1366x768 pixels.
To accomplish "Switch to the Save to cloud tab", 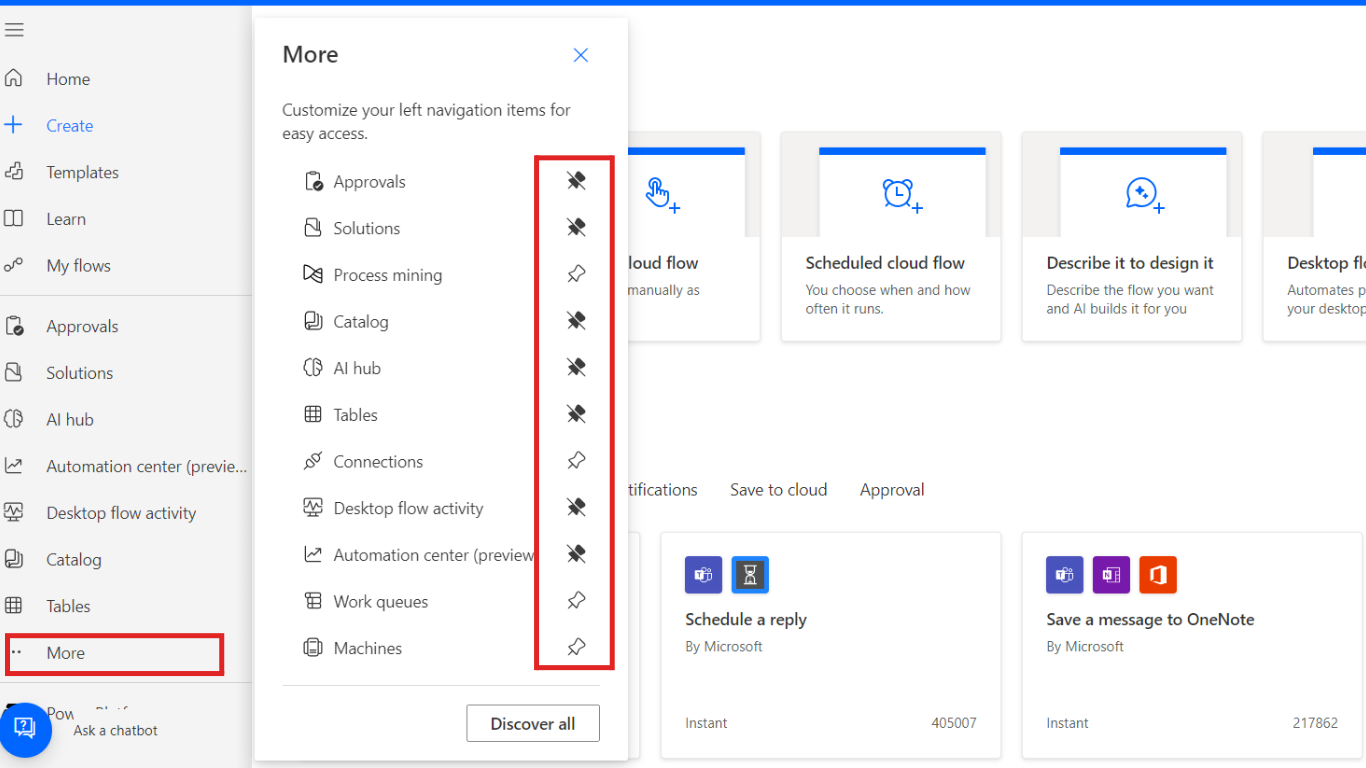I will (778, 490).
